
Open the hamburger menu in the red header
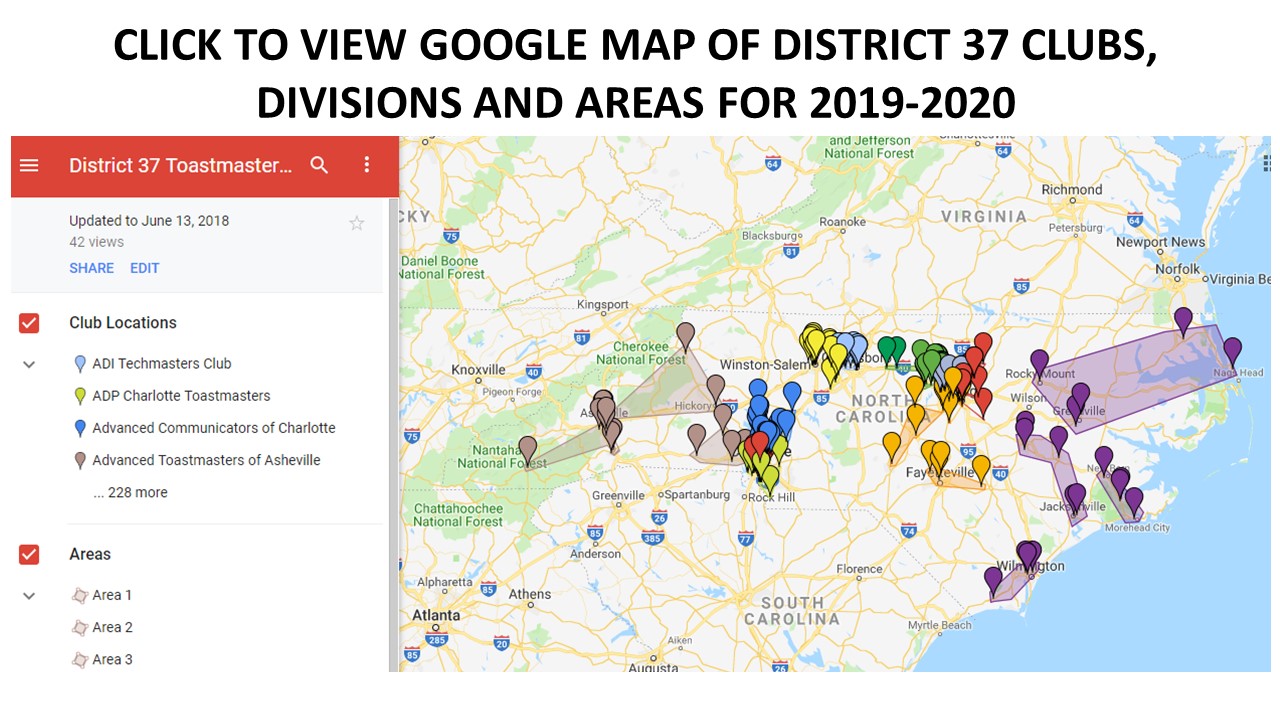29,165
